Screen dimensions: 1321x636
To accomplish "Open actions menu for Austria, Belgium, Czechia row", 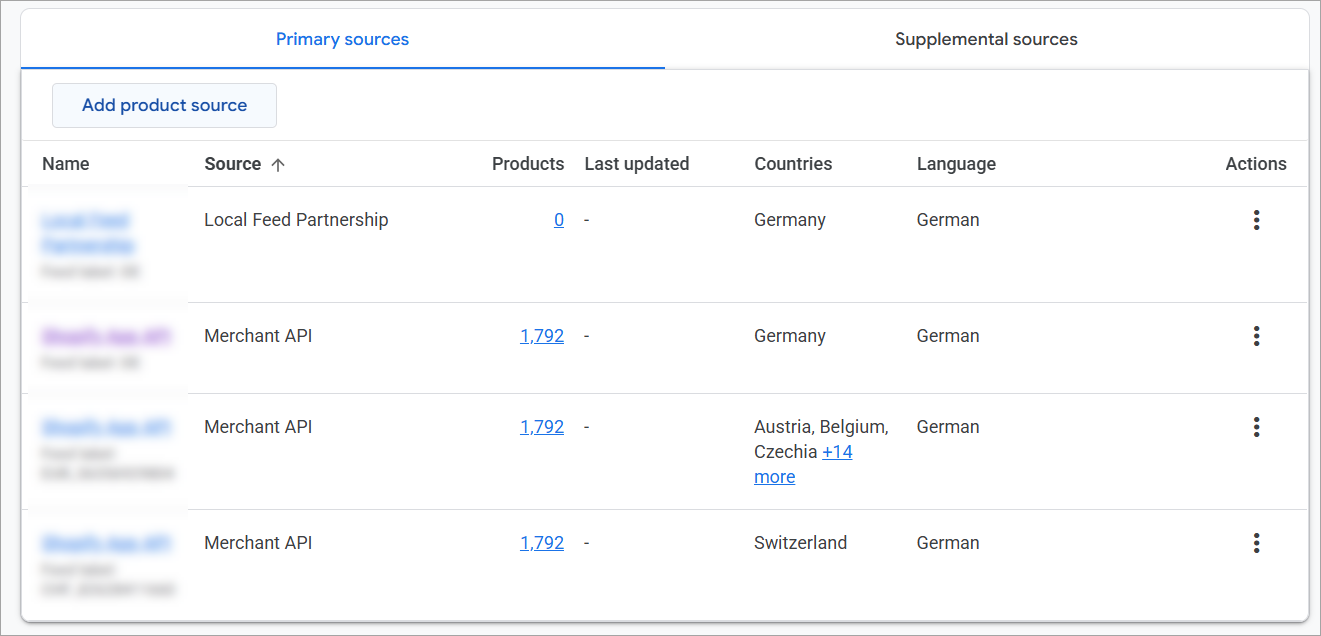I will [x=1256, y=427].
